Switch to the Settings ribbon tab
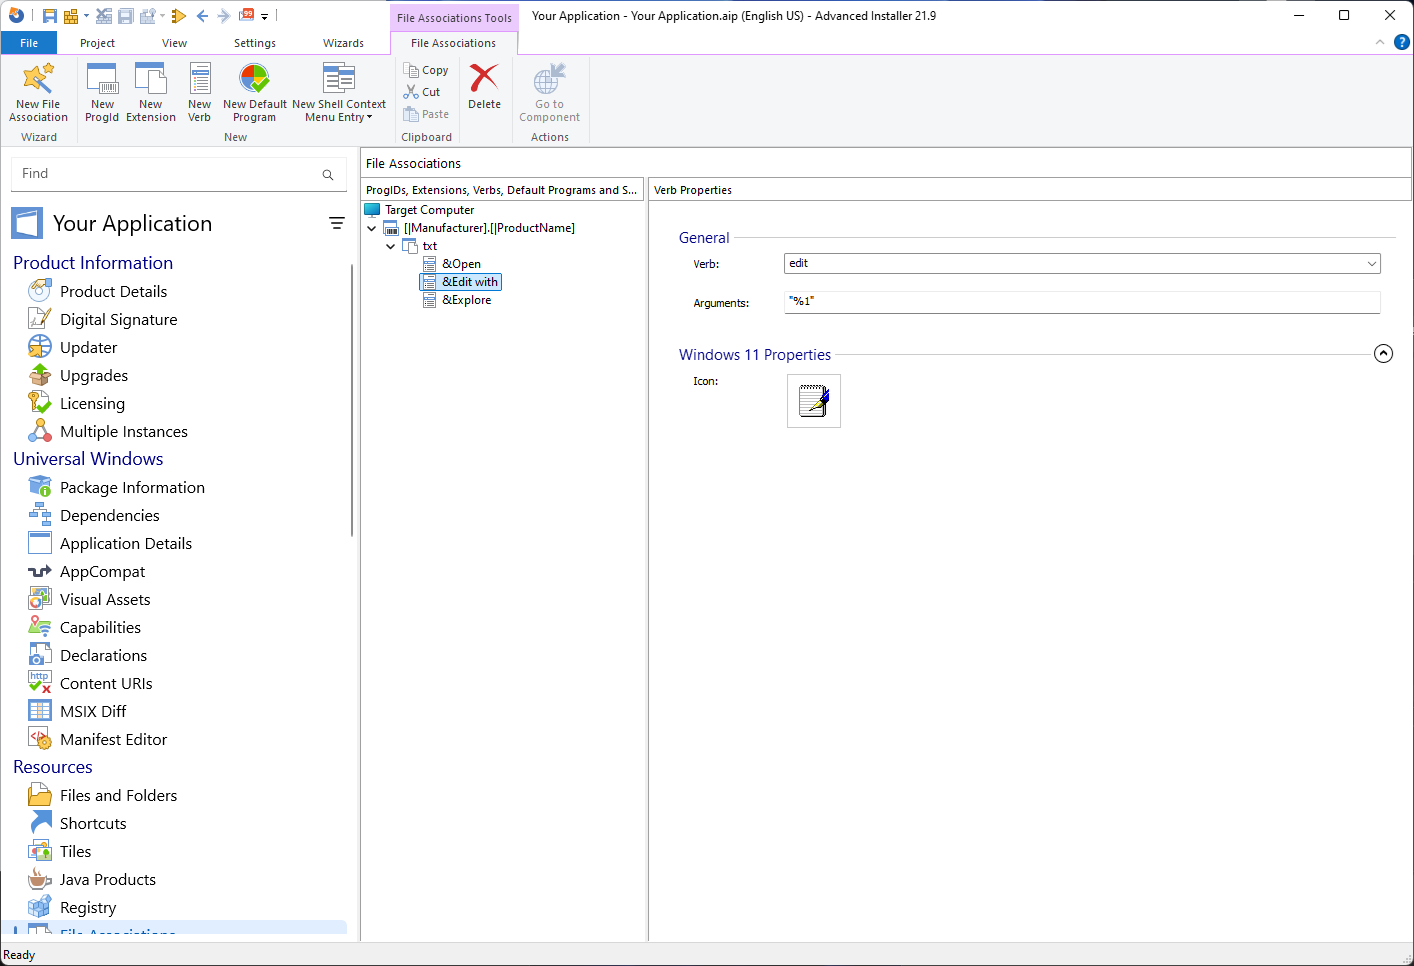 click(255, 43)
